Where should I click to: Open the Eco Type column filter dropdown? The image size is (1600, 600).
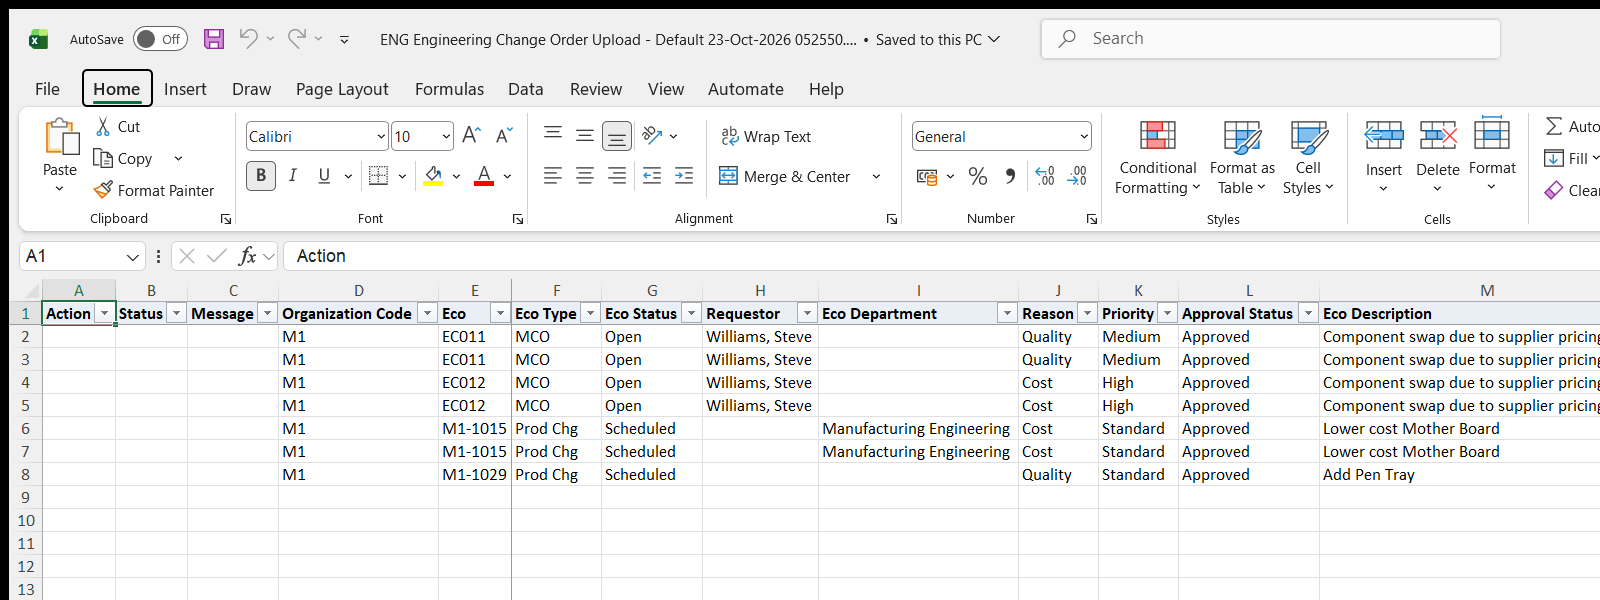pos(590,314)
